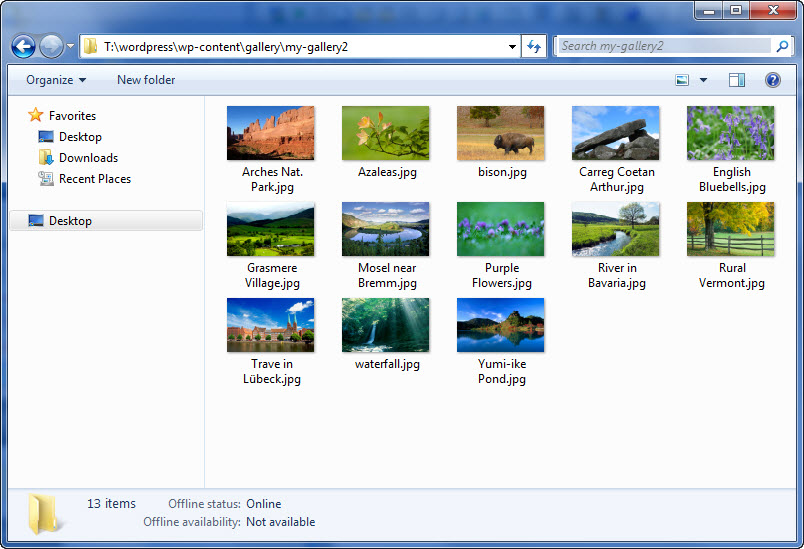This screenshot has height=549, width=804.
Task: Toggle the preview pane button
Action: click(737, 80)
